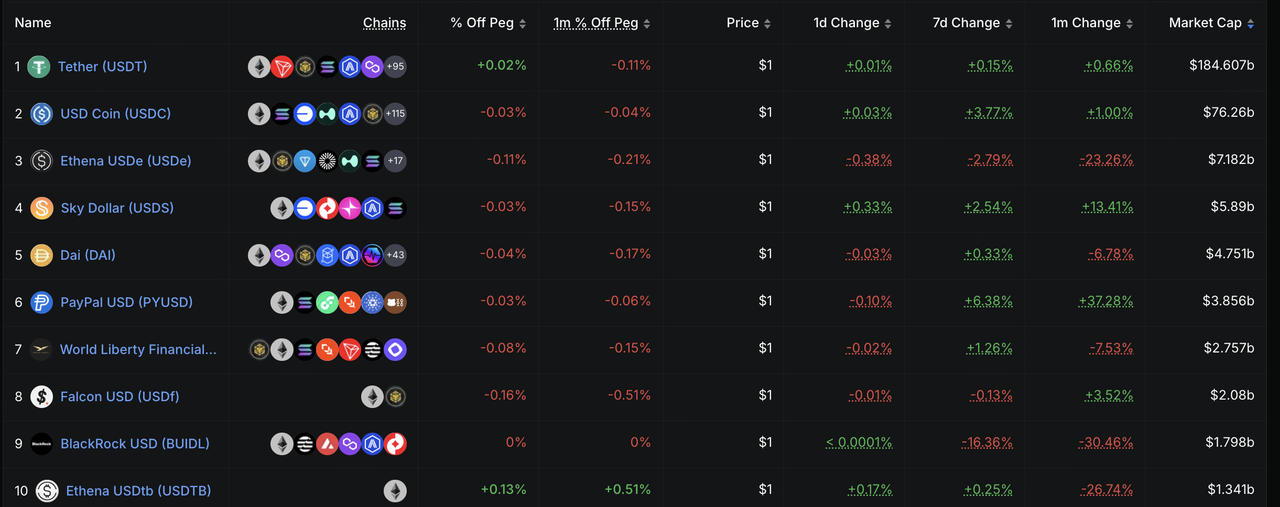Click the Sky Dollar logo icon
Screen dimensions: 1280x507
coord(41,208)
